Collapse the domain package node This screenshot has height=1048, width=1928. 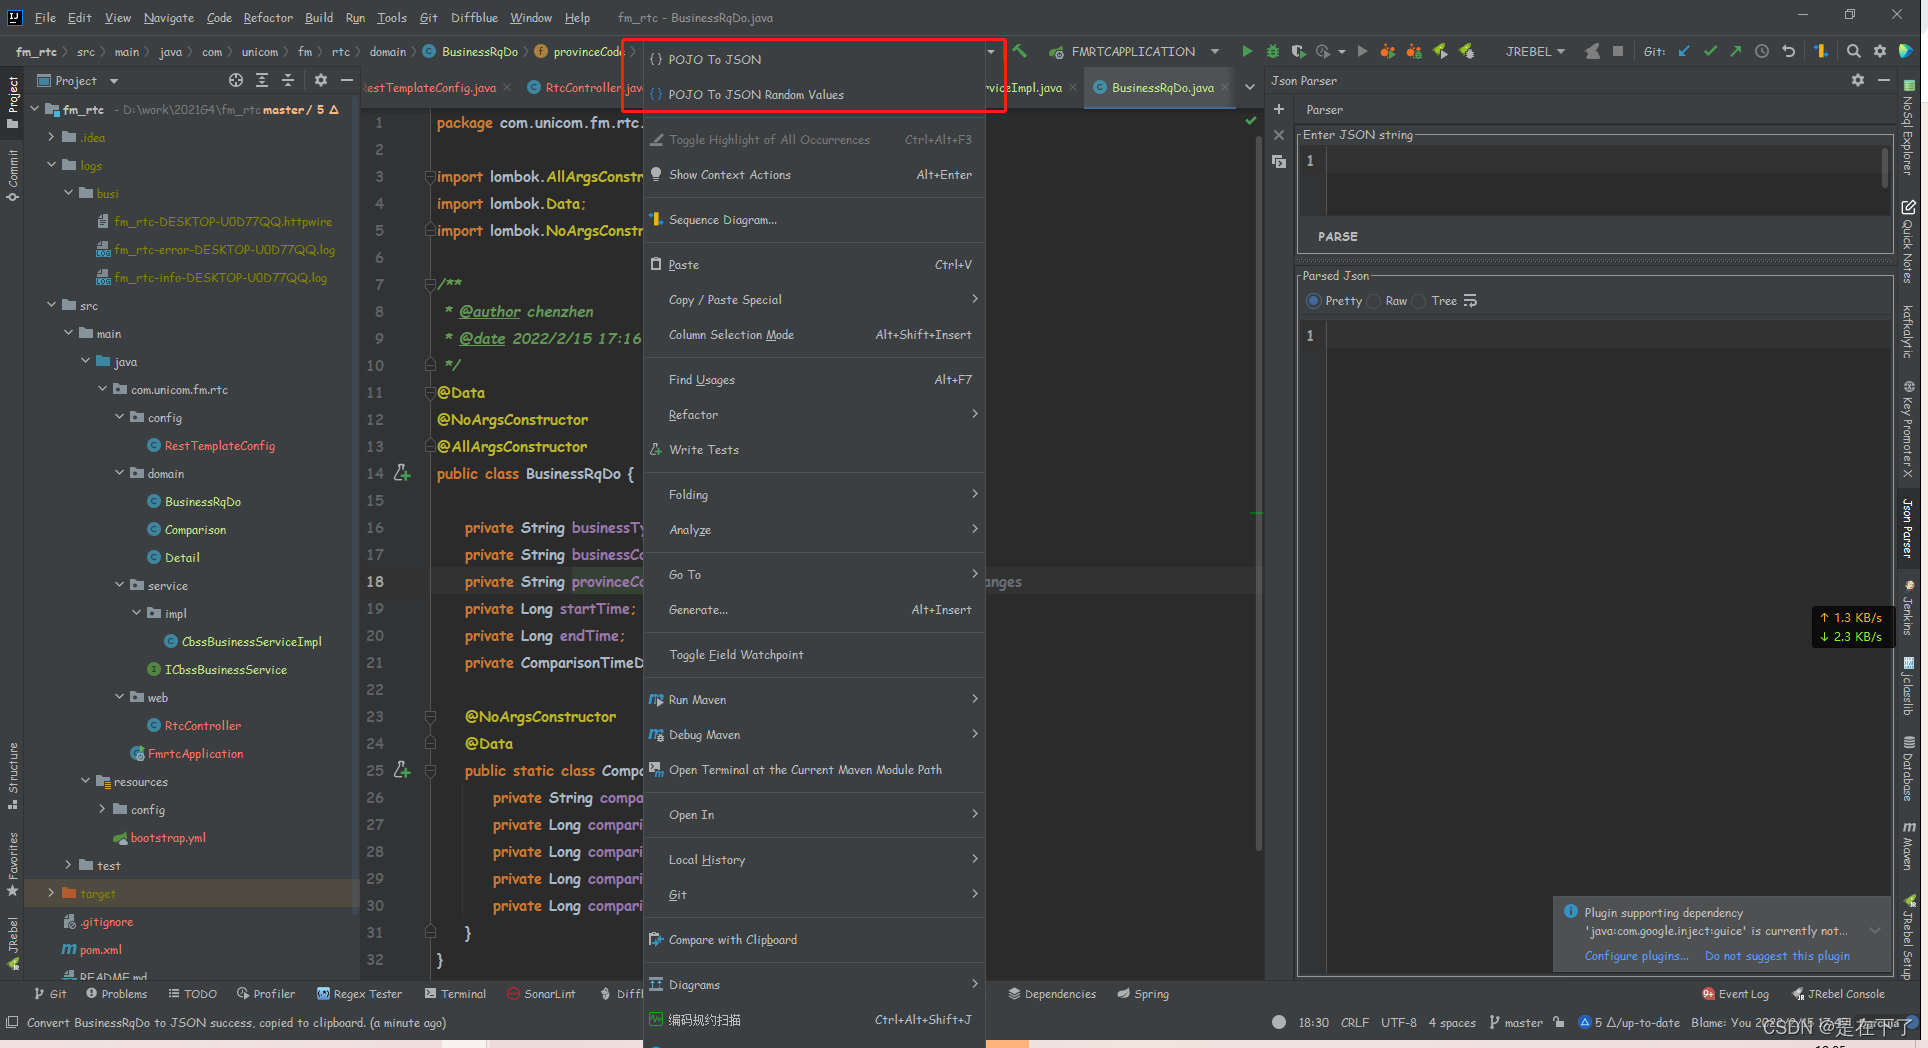(119, 473)
